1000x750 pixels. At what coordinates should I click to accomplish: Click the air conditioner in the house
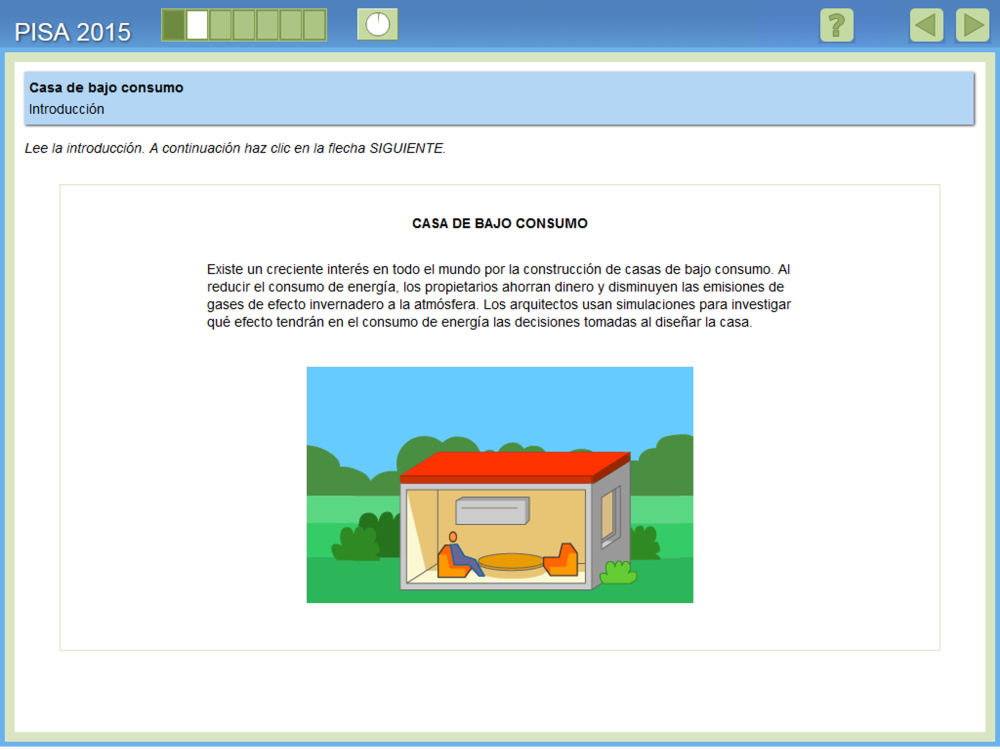click(491, 511)
